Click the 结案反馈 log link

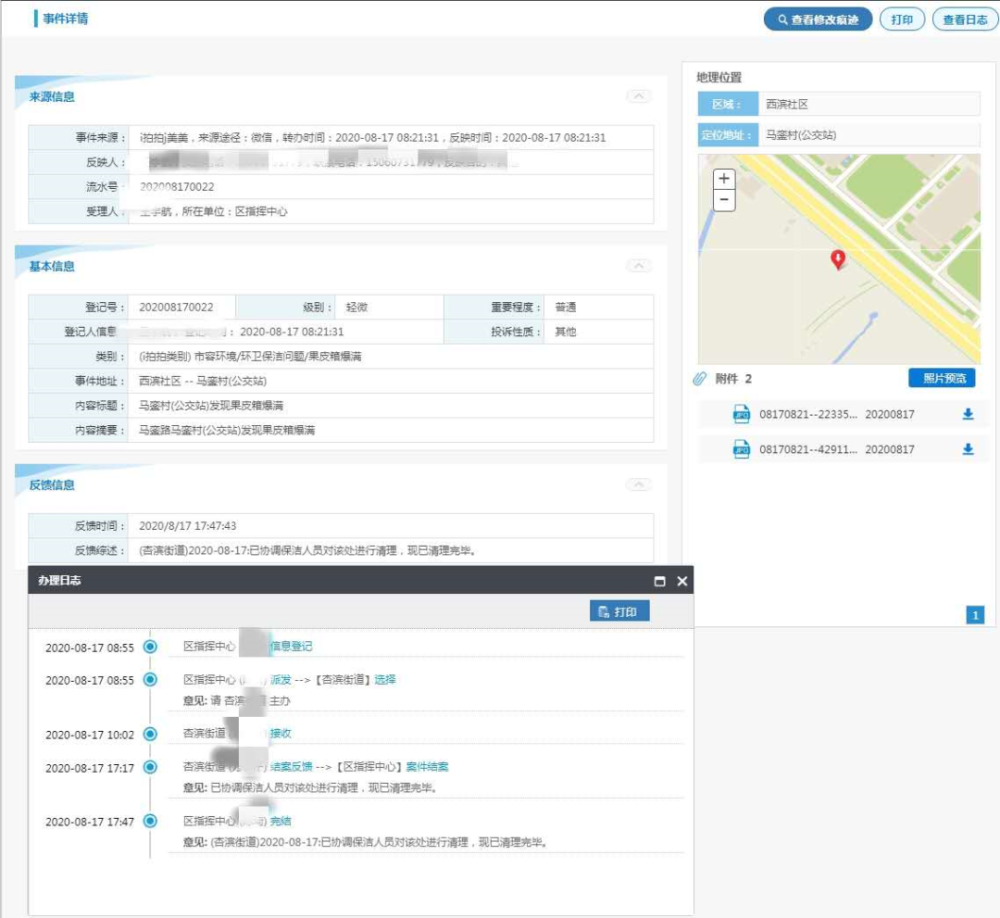click(291, 766)
